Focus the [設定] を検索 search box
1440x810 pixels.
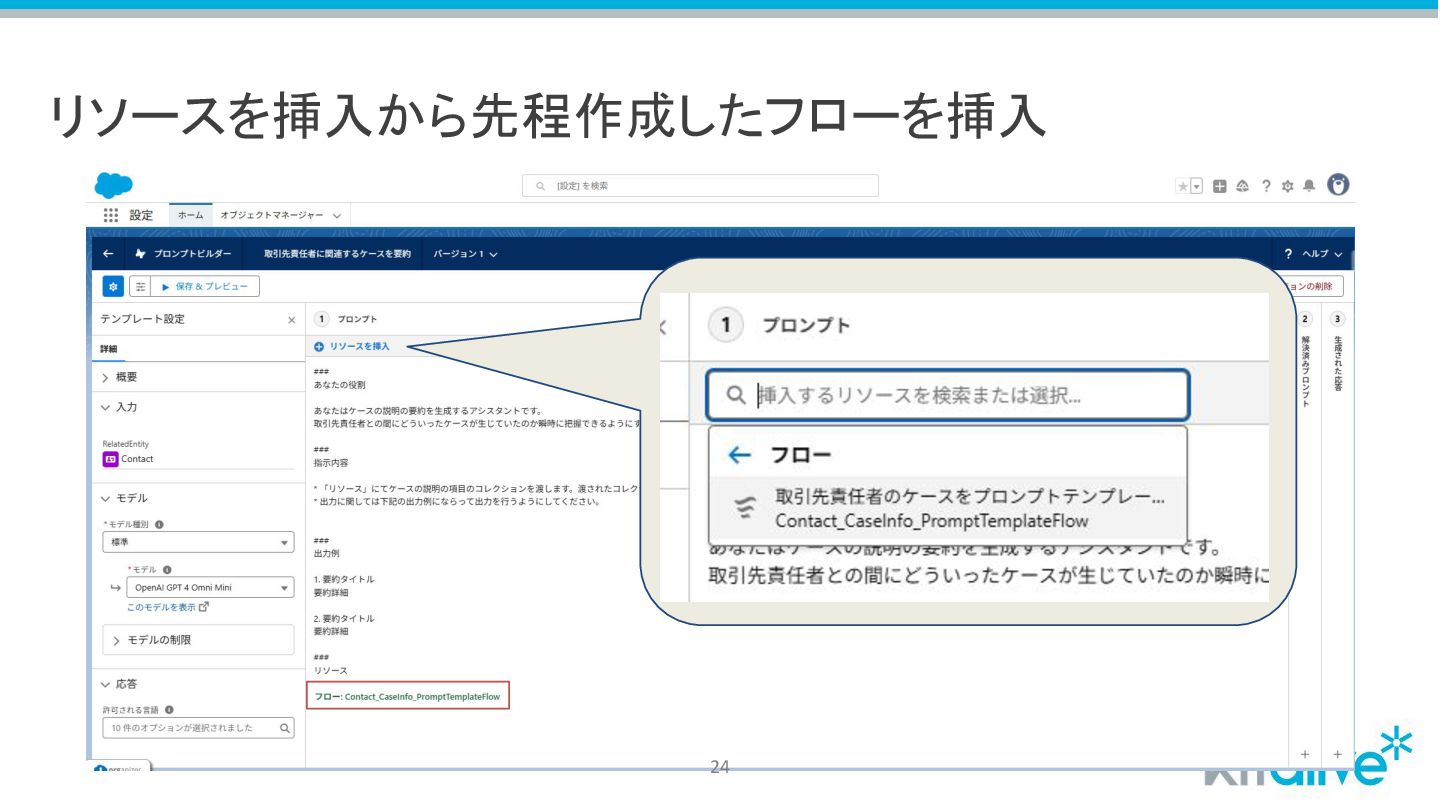click(700, 186)
